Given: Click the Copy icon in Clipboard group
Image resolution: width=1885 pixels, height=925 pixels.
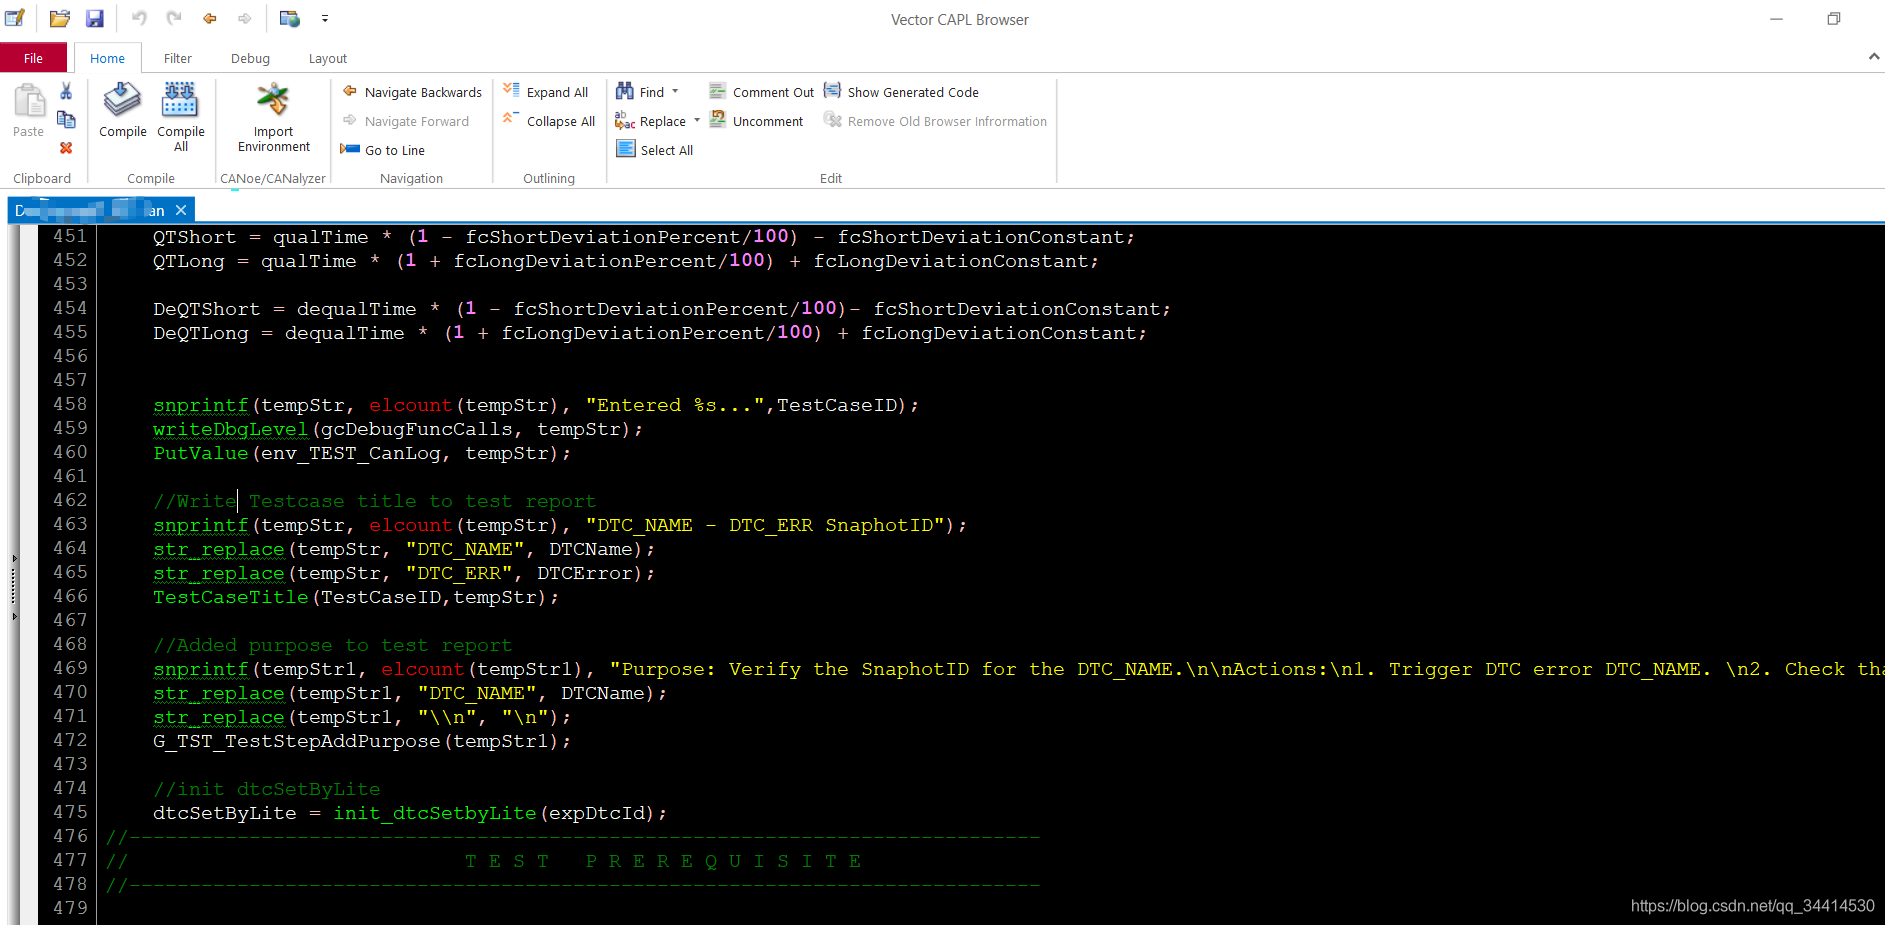Looking at the screenshot, I should [66, 120].
